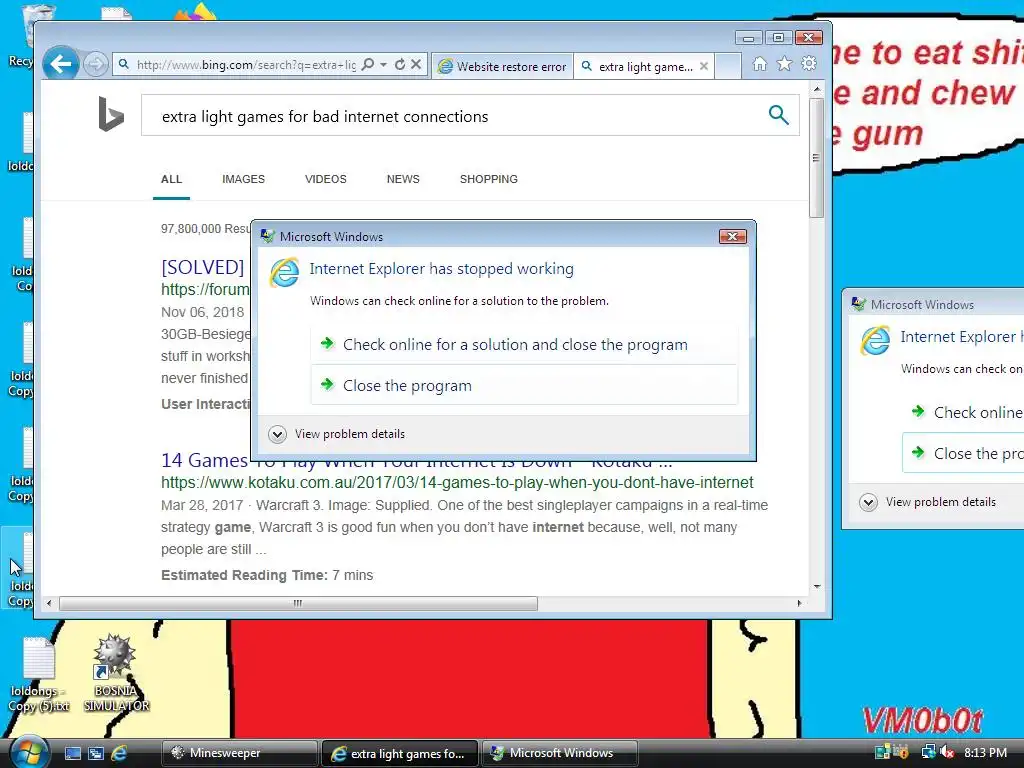Choose 'Close the program' in front dialog
Viewport: 1024px width, 768px height.
[x=524, y=386]
